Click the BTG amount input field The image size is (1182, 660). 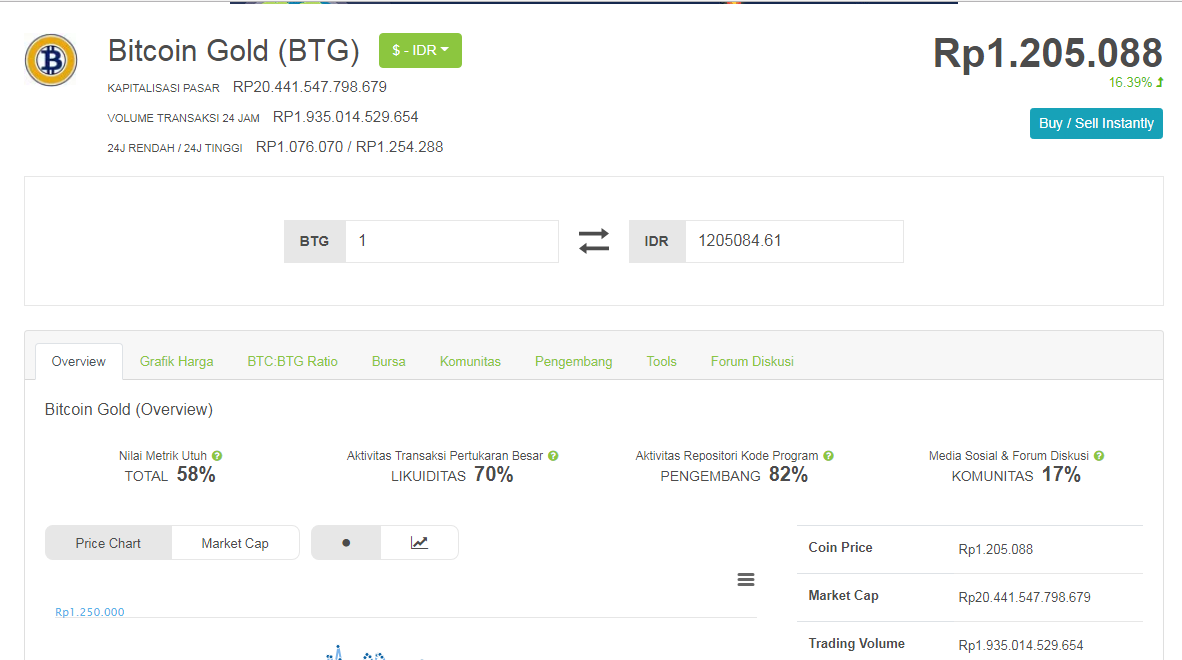[452, 241]
